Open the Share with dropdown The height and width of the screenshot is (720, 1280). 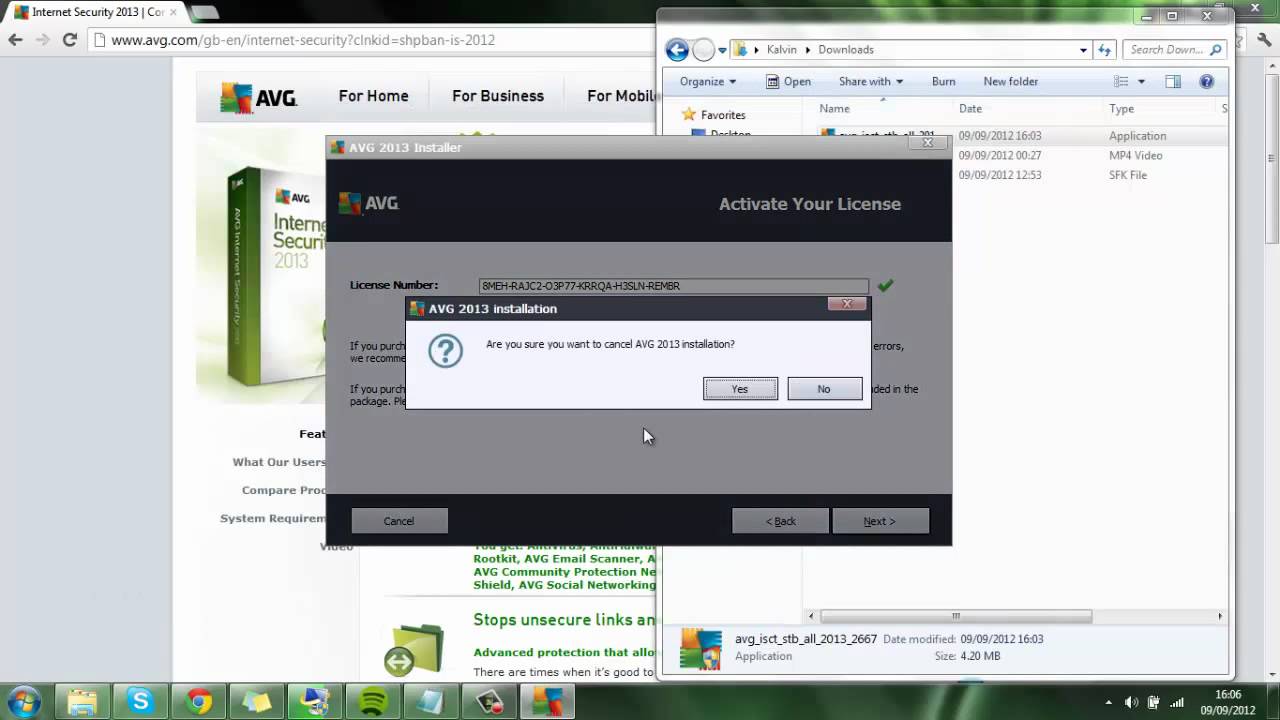[x=870, y=82]
